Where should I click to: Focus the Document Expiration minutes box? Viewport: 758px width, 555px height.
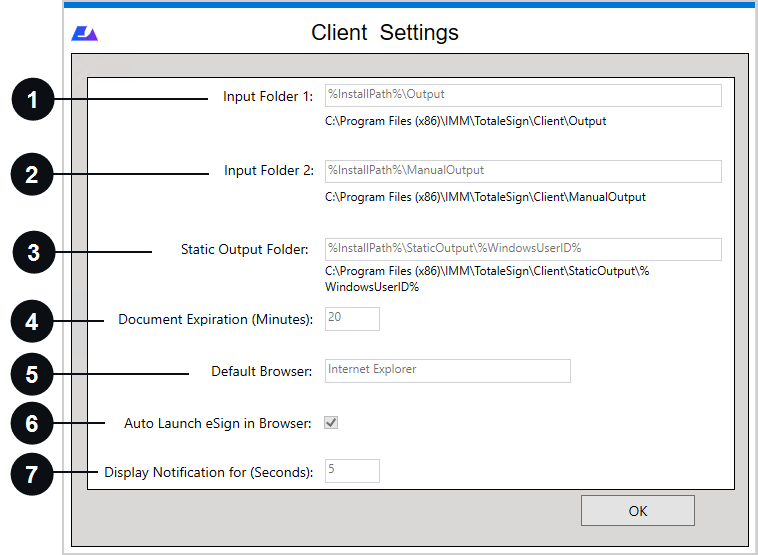coord(352,319)
